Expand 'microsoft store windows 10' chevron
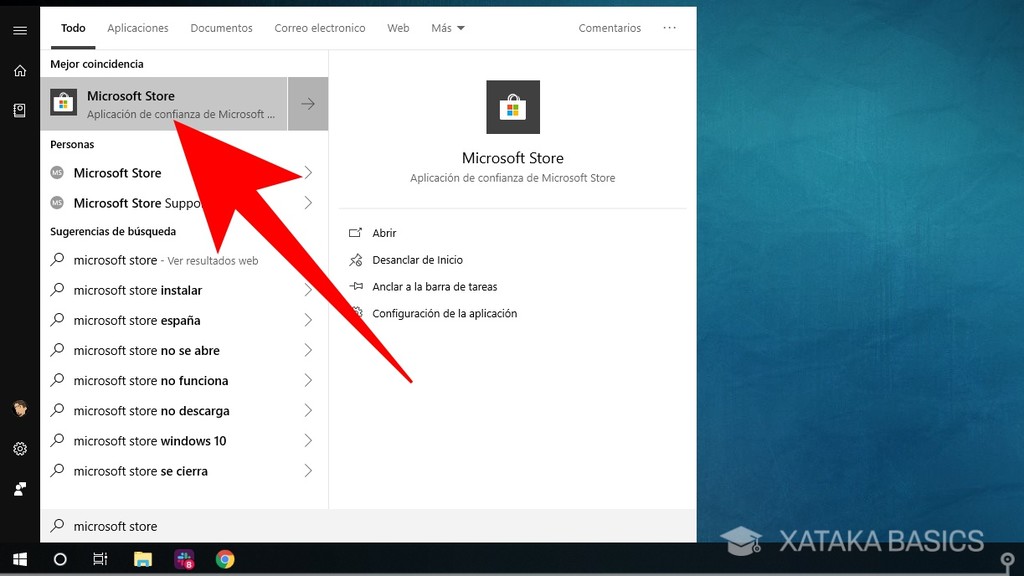This screenshot has height=576, width=1024. 308,440
